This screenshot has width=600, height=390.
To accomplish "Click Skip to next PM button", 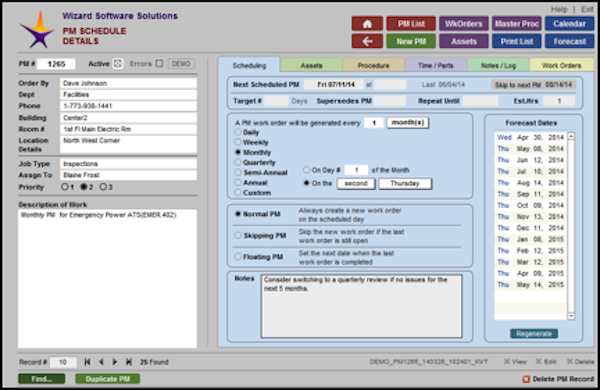I will click(x=534, y=85).
